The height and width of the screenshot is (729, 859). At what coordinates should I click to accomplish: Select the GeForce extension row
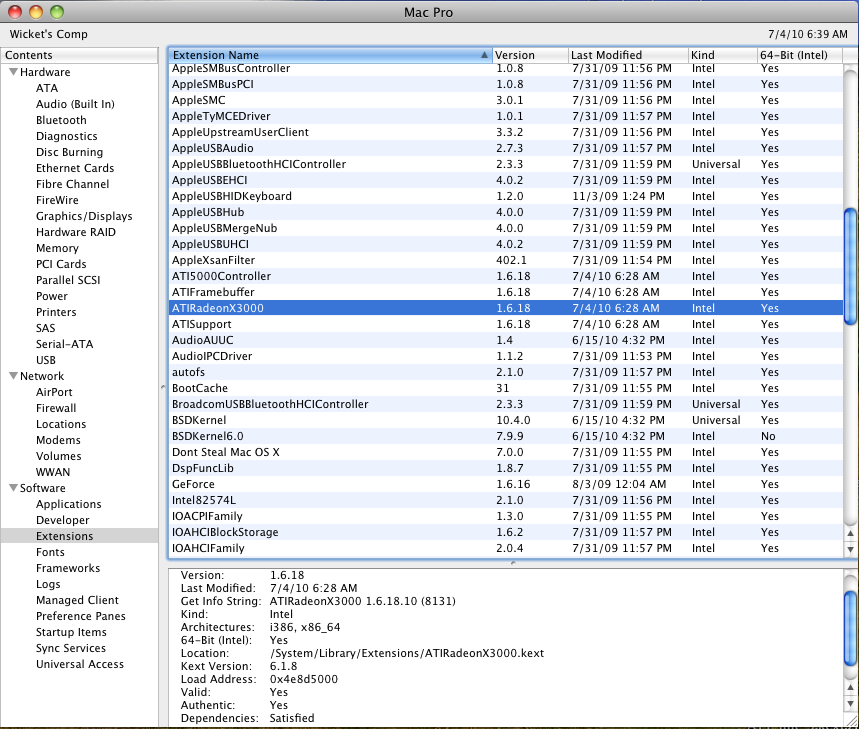(506, 484)
